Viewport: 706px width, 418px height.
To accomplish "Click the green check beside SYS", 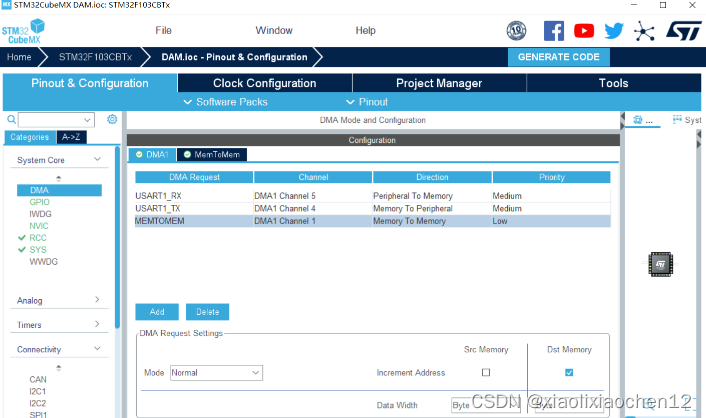I will pos(22,250).
